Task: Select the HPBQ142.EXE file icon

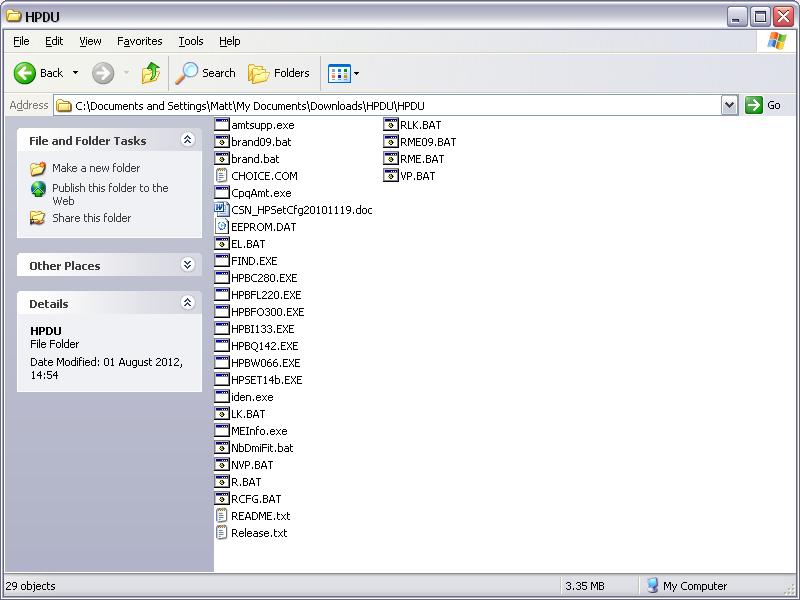Action: tap(222, 345)
